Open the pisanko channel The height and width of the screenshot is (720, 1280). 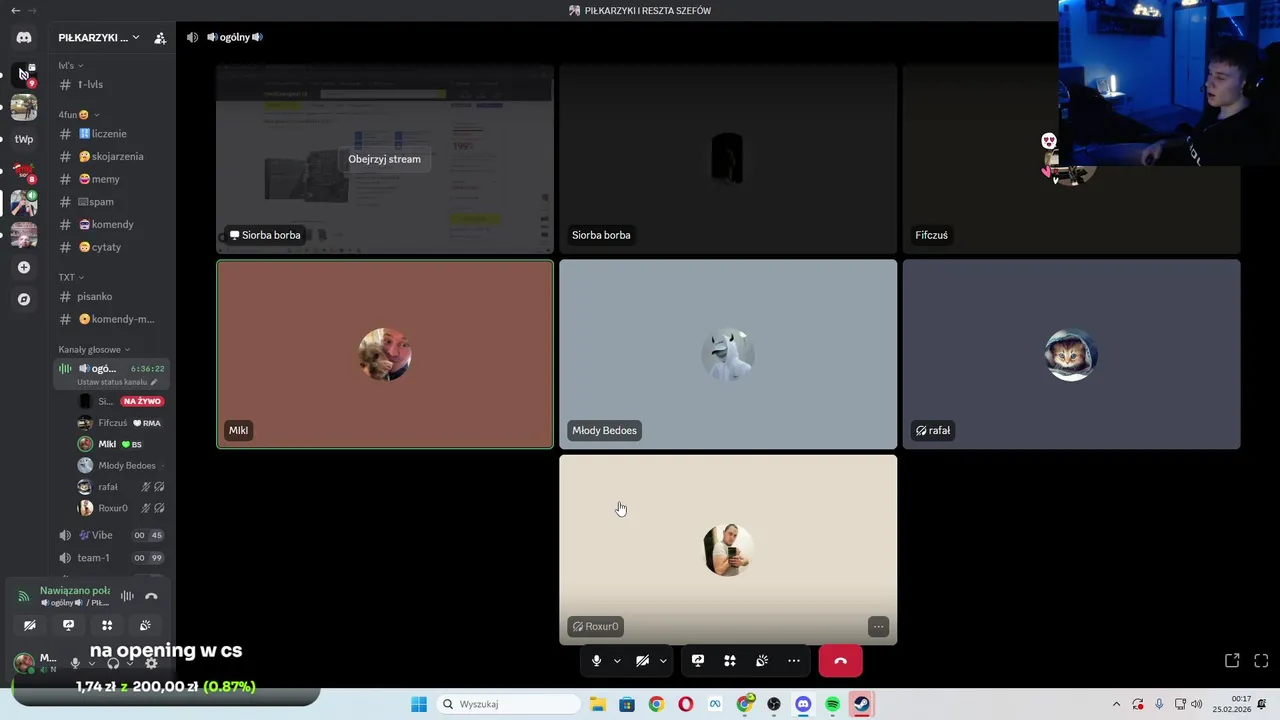[x=111, y=297]
